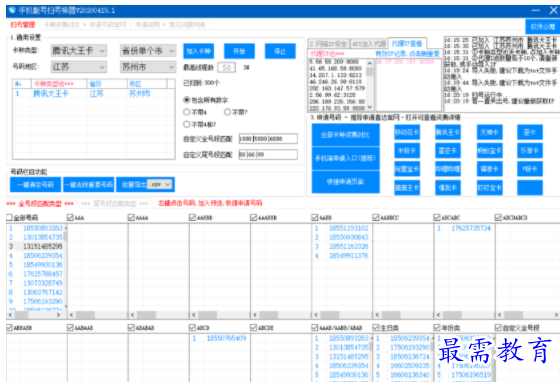Switch to 代理IP查看 tab
560x382 pixels.
click(x=407, y=44)
